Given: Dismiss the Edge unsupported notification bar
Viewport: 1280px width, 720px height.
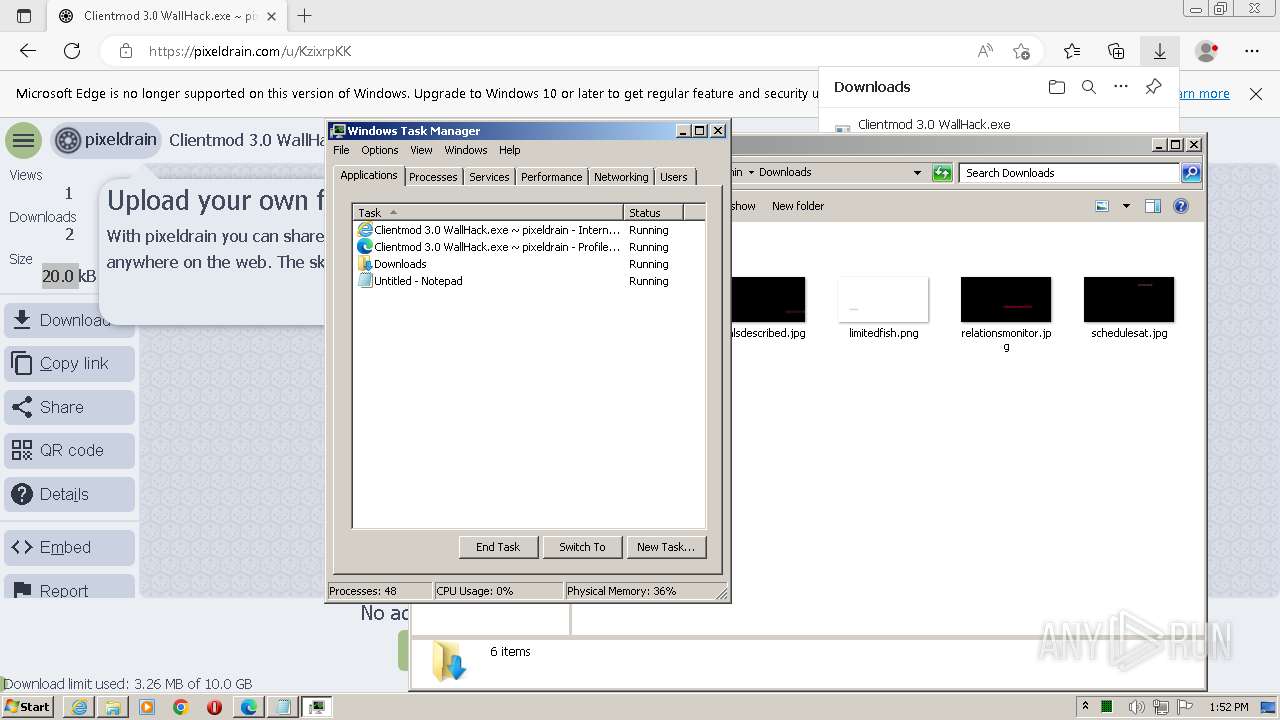Looking at the screenshot, I should [1256, 94].
